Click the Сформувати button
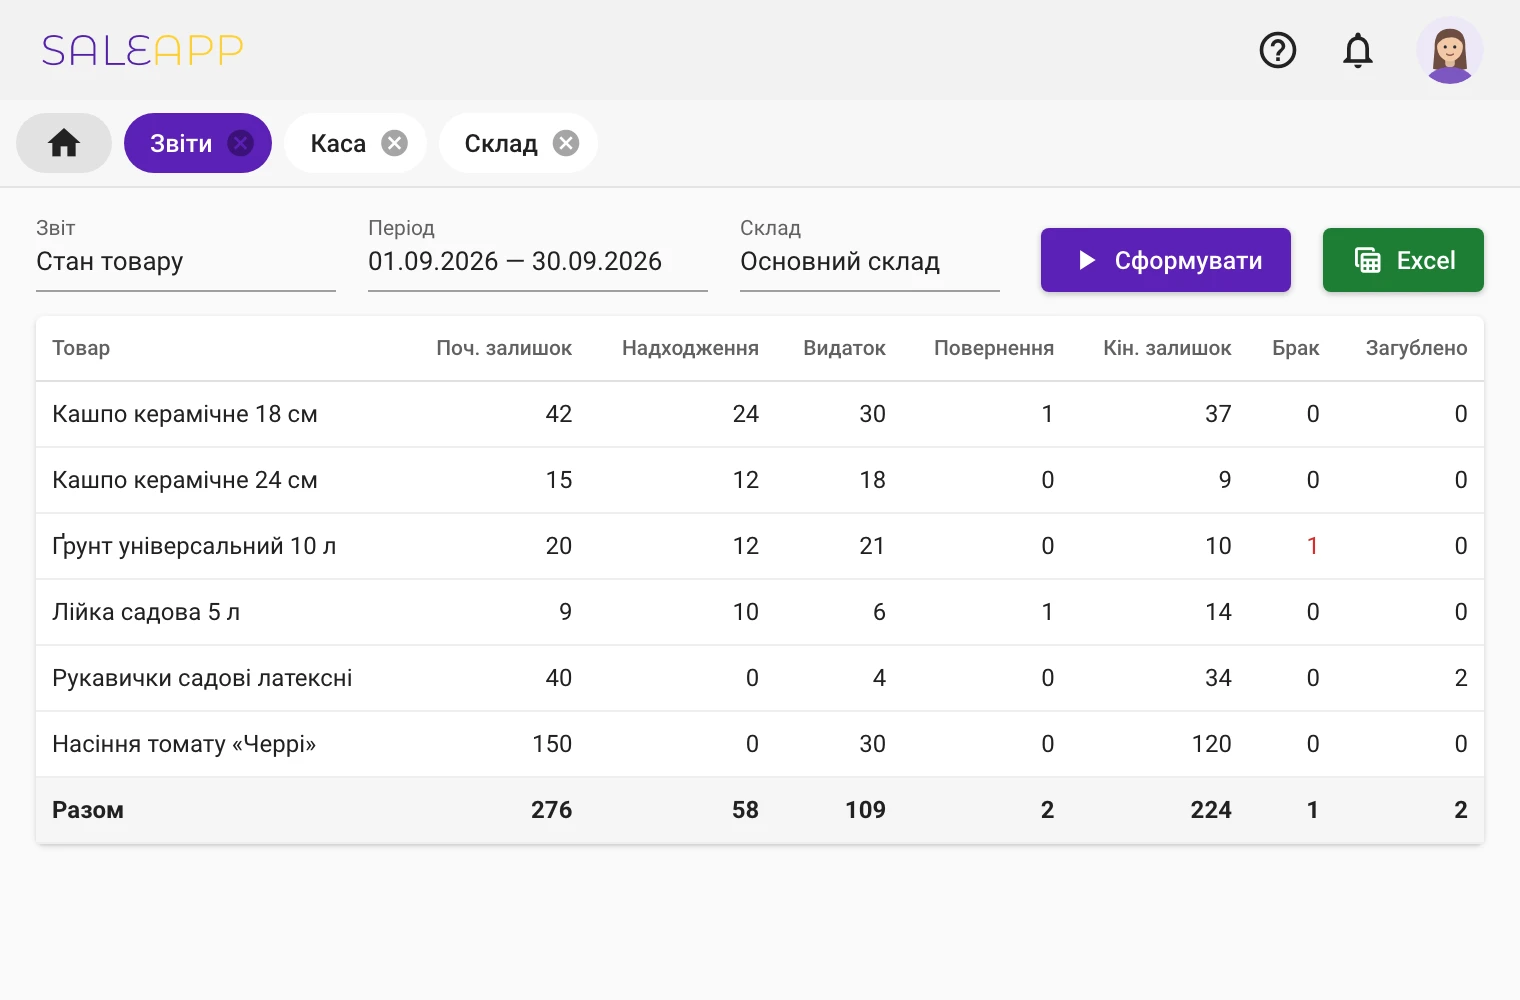 click(x=1166, y=260)
